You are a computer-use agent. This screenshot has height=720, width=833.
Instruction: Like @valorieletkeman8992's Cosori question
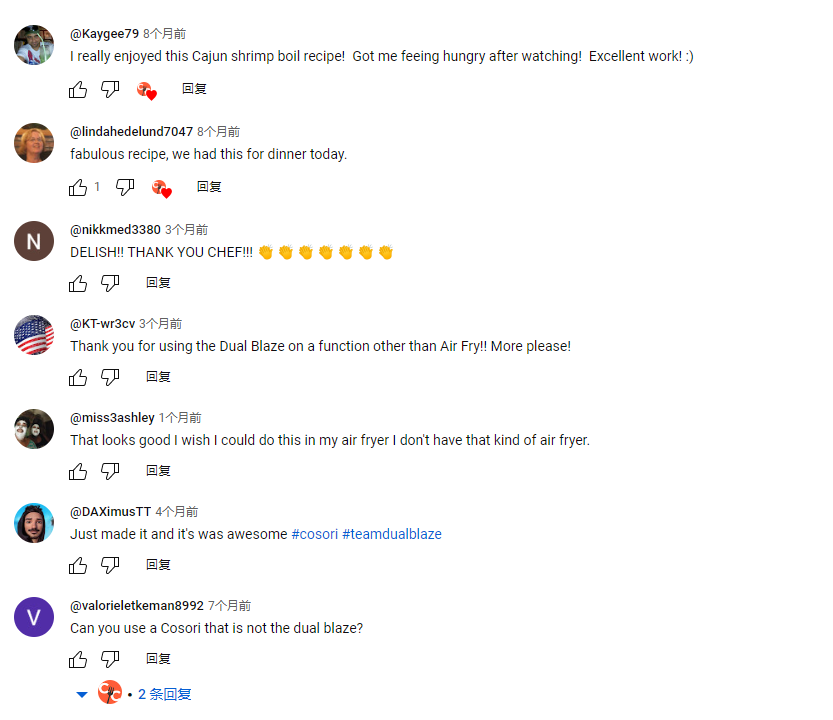78,659
